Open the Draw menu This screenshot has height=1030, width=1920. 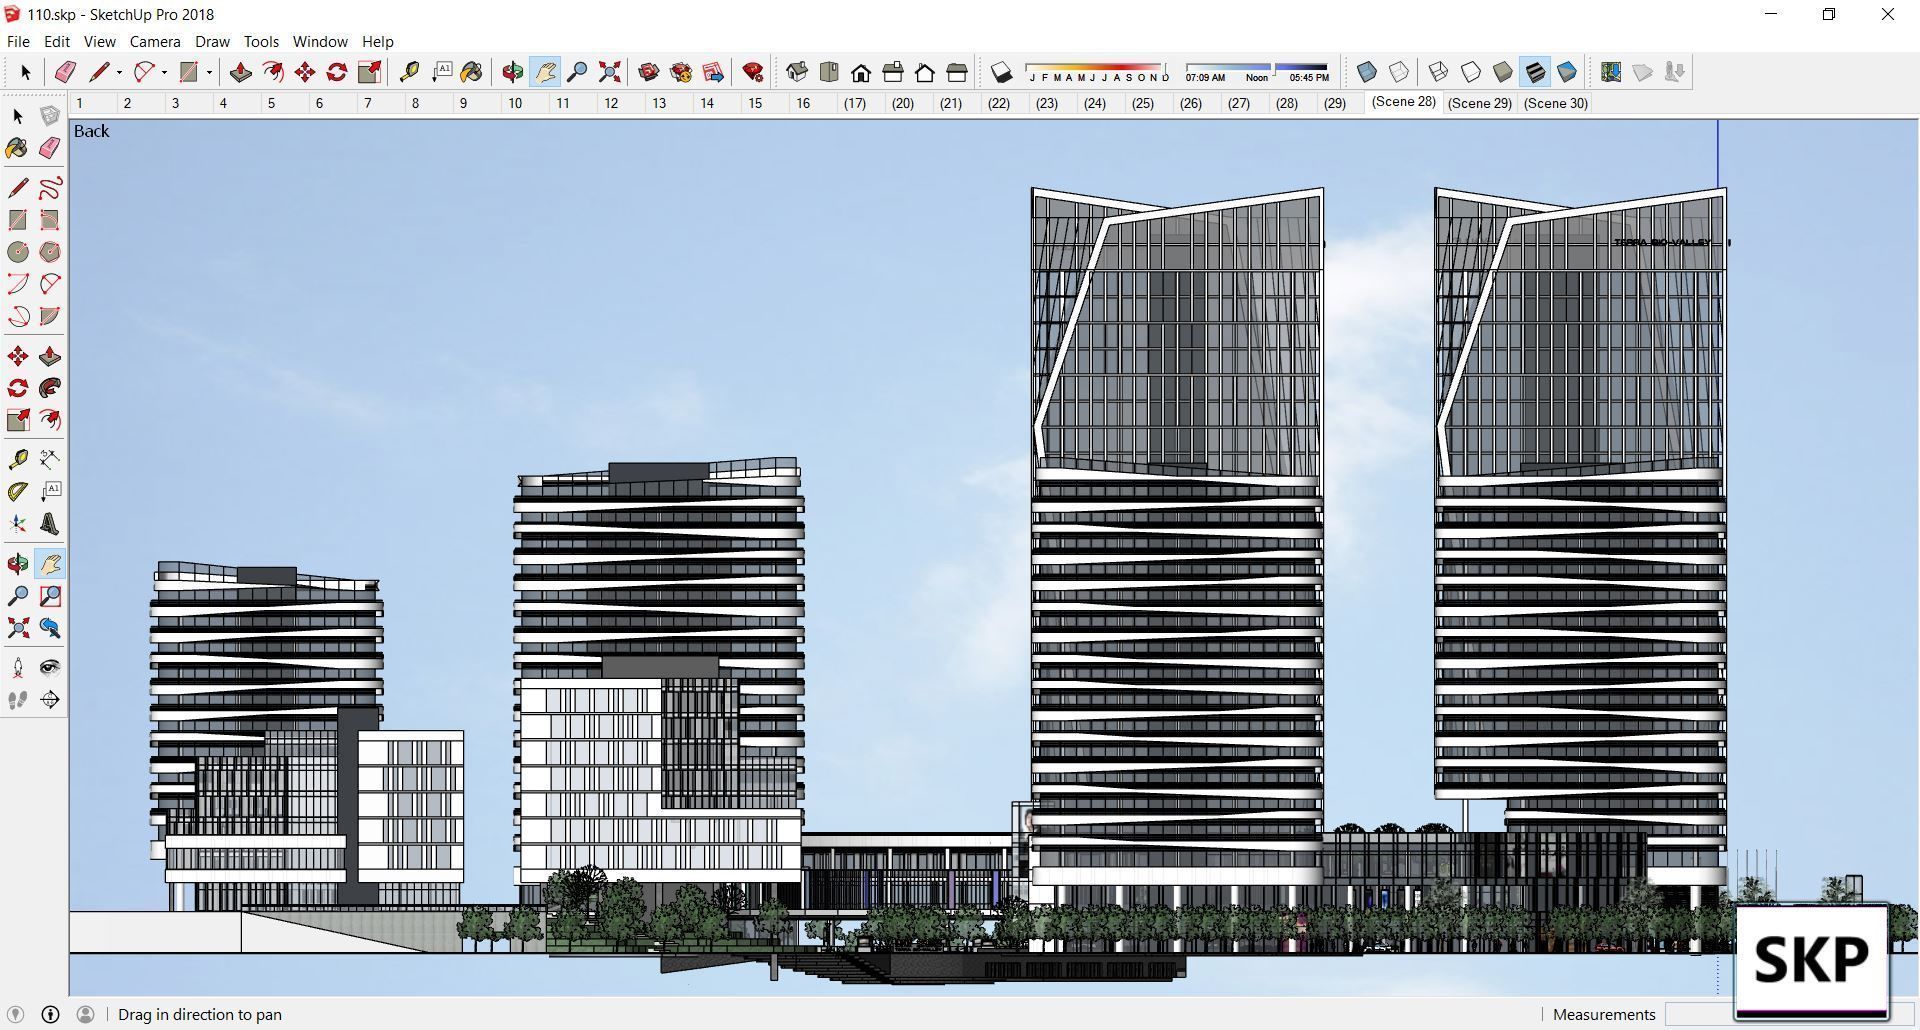[x=212, y=41]
